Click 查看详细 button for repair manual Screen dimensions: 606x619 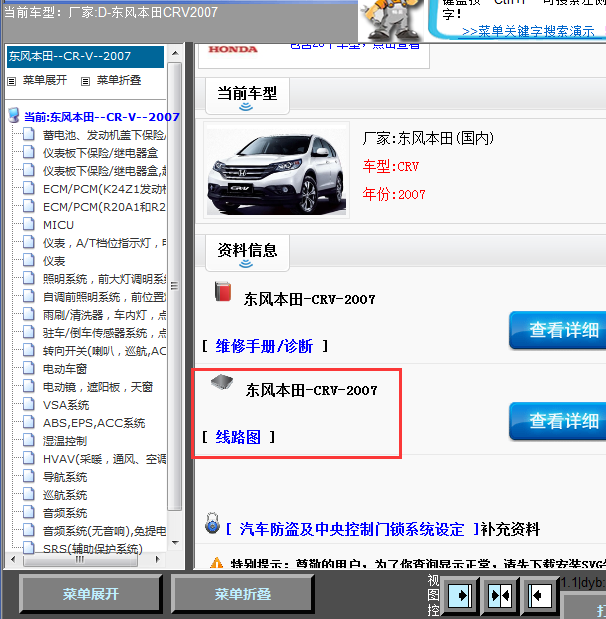557,330
